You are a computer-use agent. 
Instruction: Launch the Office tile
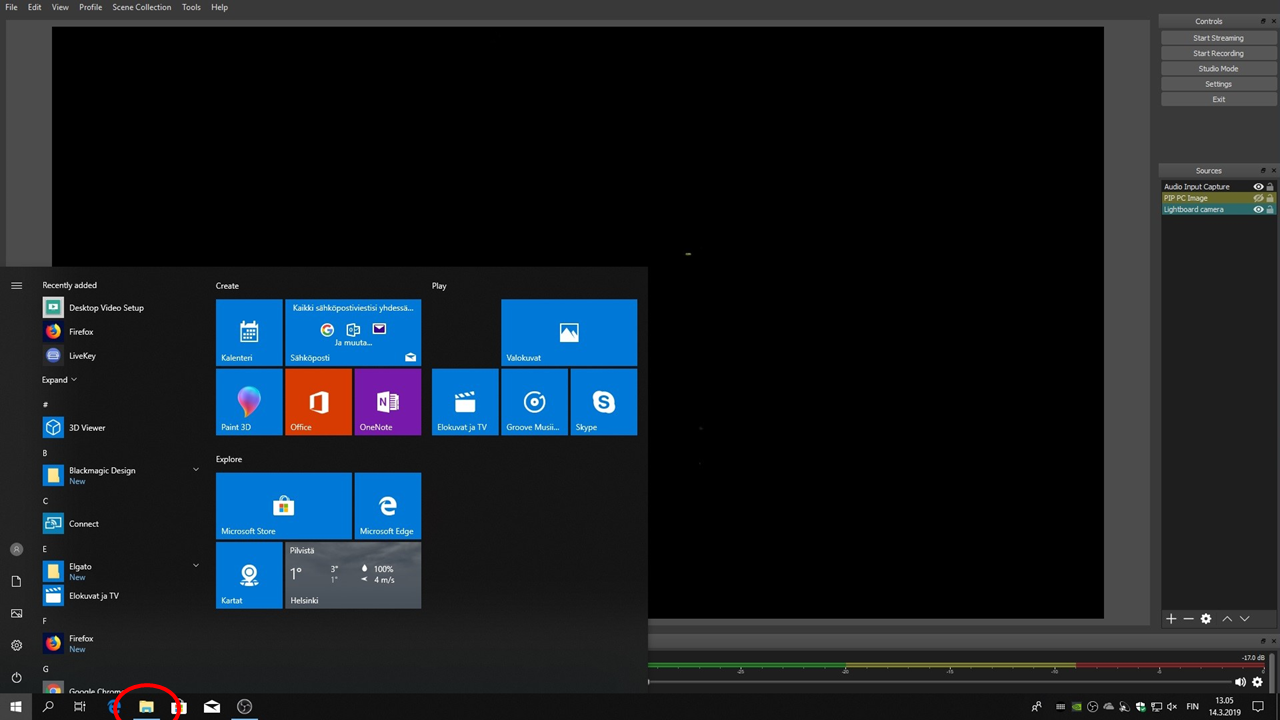pos(318,402)
